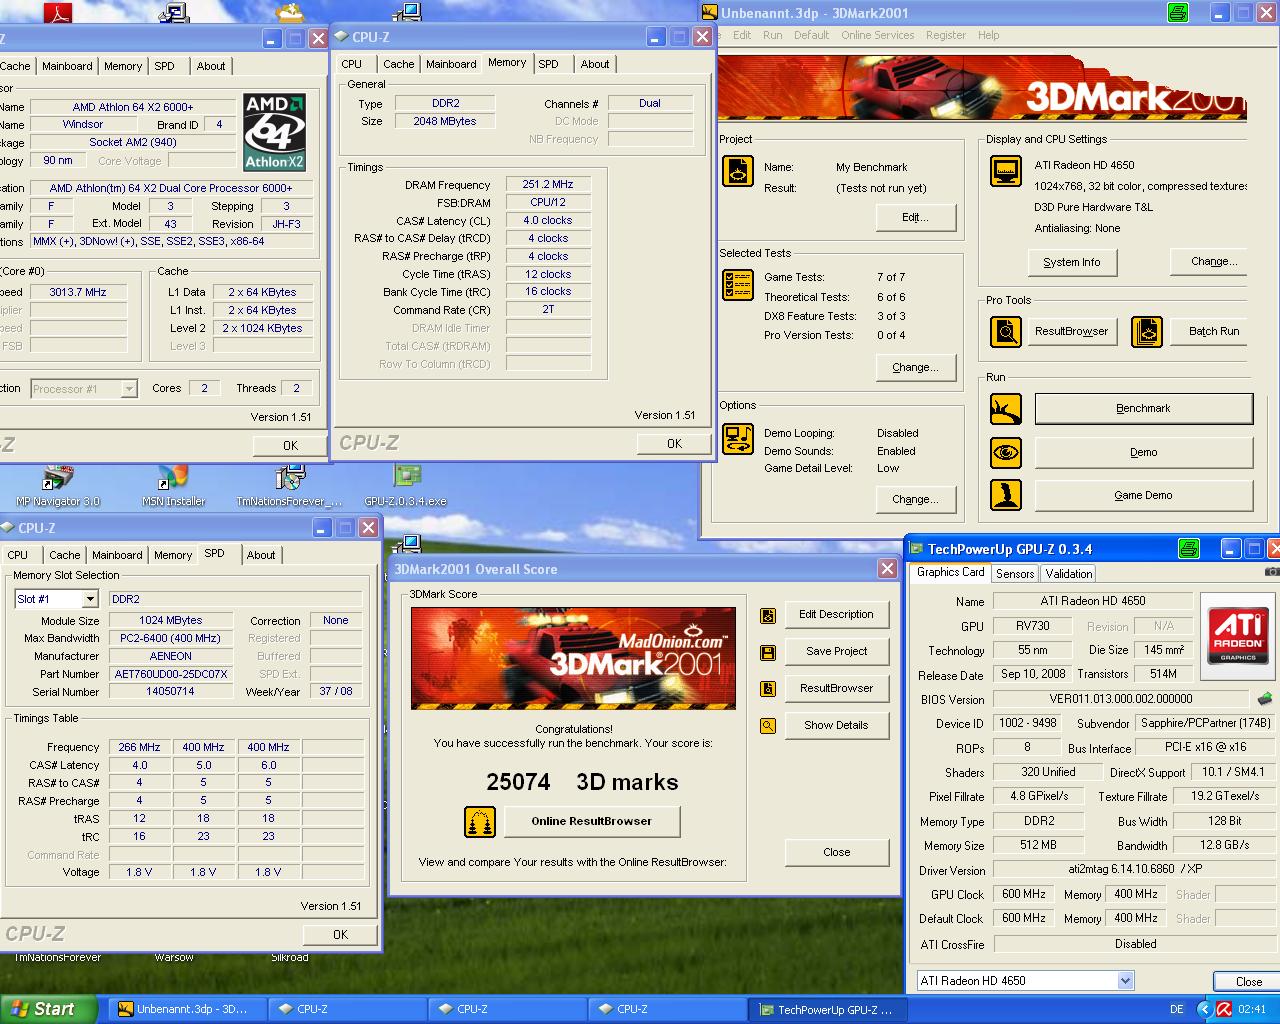Click Close in the 3DMark2001 Overall Score dialog

pyautogui.click(x=836, y=853)
